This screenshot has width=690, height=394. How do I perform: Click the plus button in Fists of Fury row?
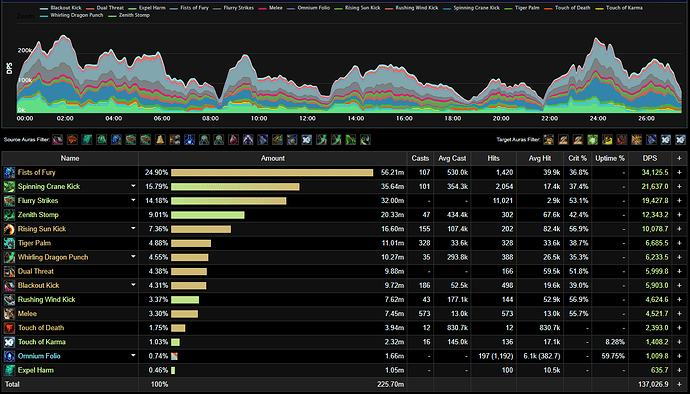tap(679, 173)
